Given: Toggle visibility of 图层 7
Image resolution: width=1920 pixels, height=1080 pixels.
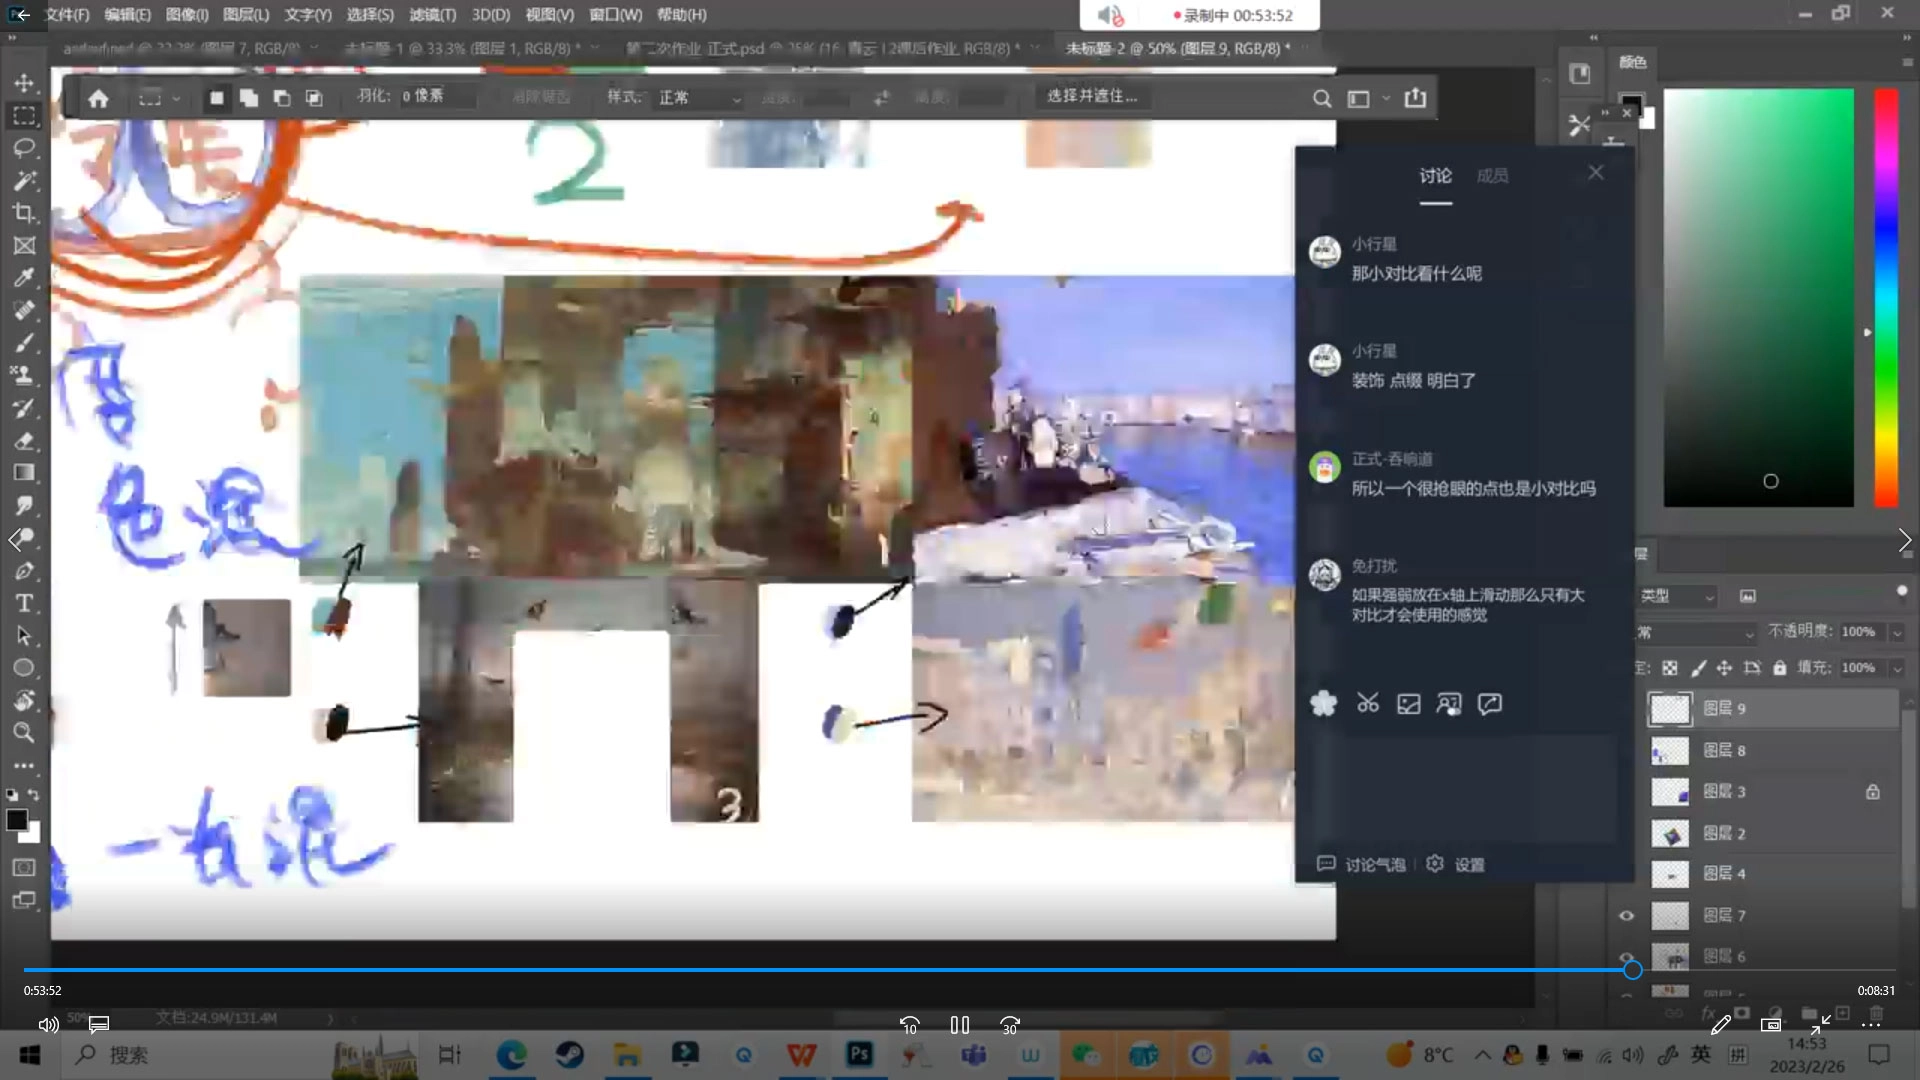Looking at the screenshot, I should click(x=1627, y=915).
